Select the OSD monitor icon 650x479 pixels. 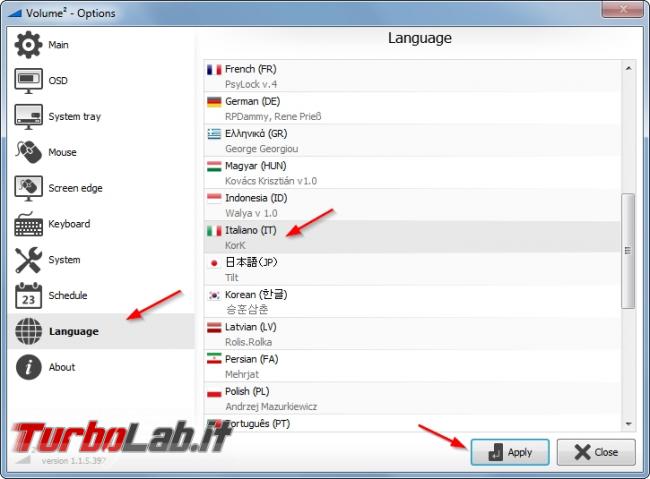(x=28, y=80)
